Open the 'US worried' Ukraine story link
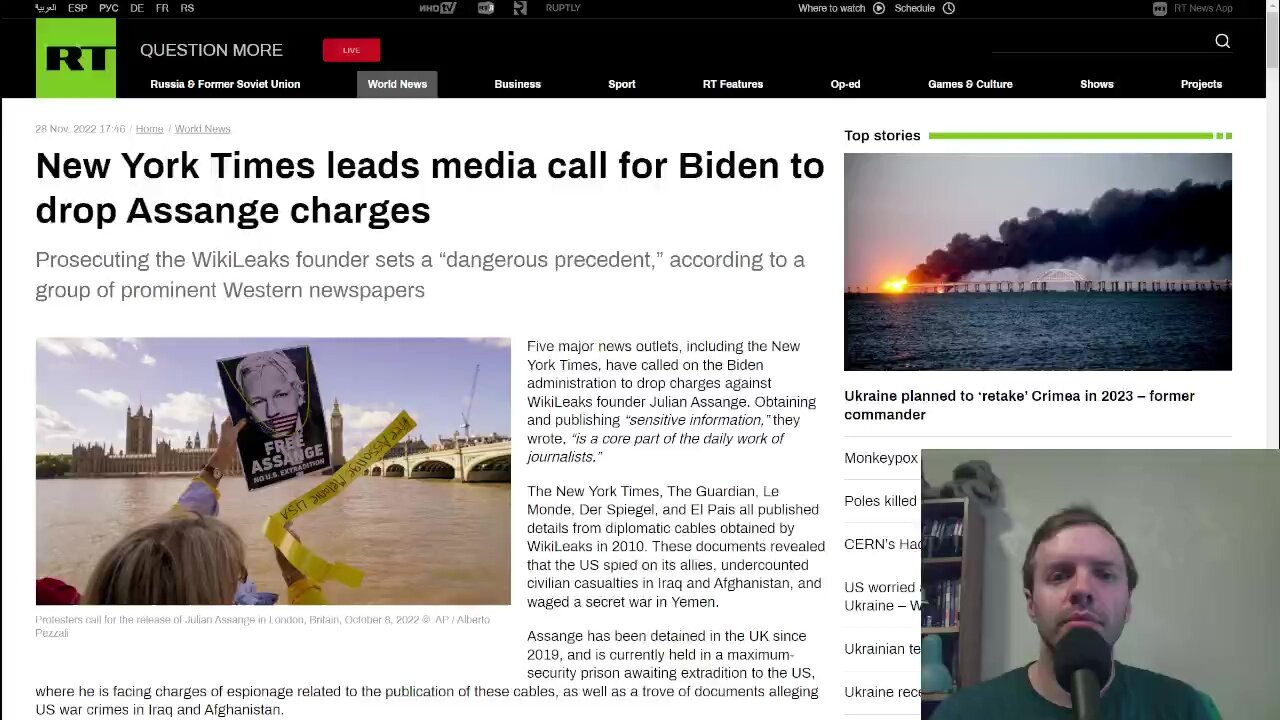This screenshot has height=720, width=1280. (881, 596)
